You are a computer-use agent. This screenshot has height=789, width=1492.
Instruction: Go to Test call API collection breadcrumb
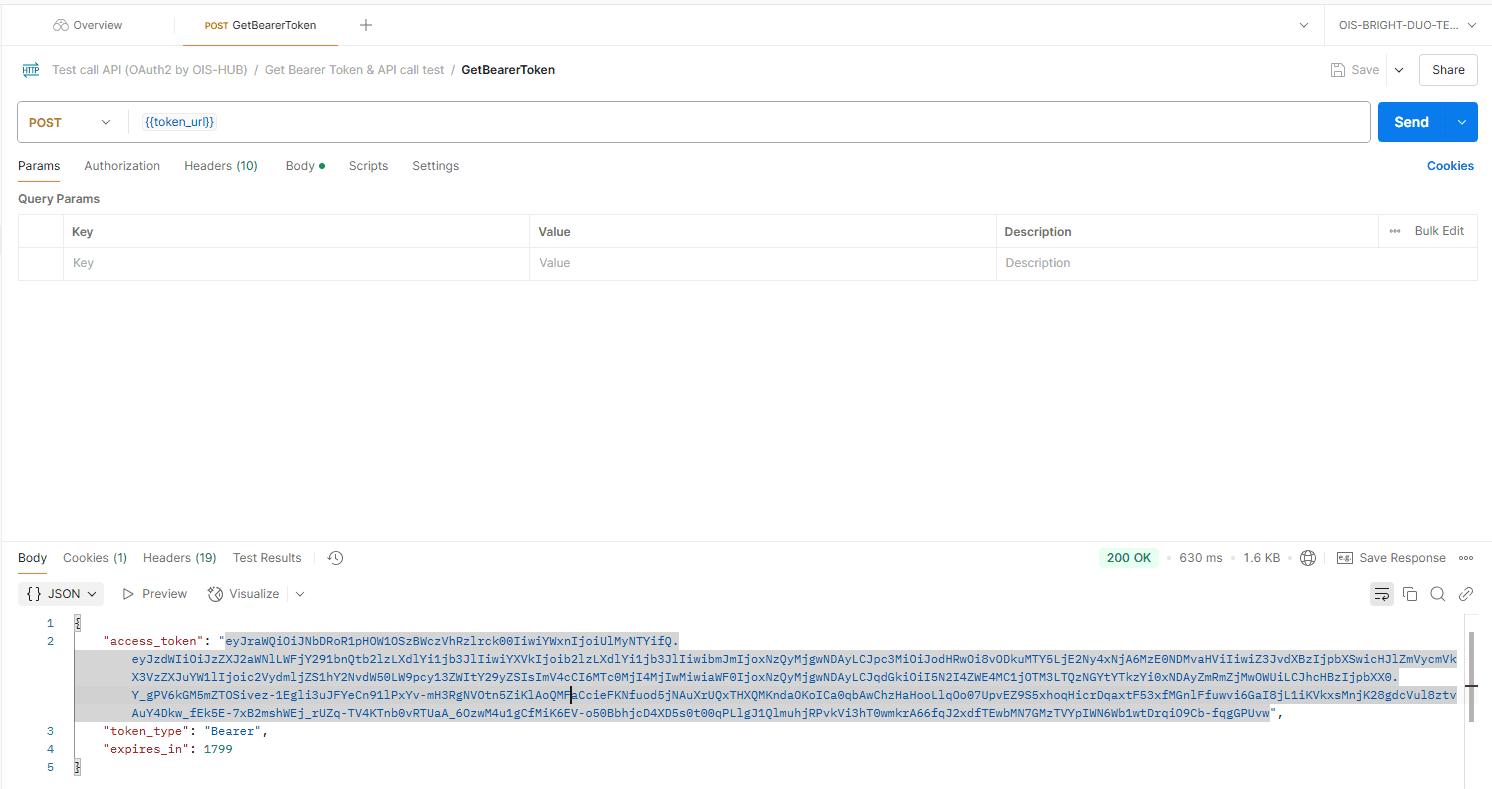coord(150,70)
